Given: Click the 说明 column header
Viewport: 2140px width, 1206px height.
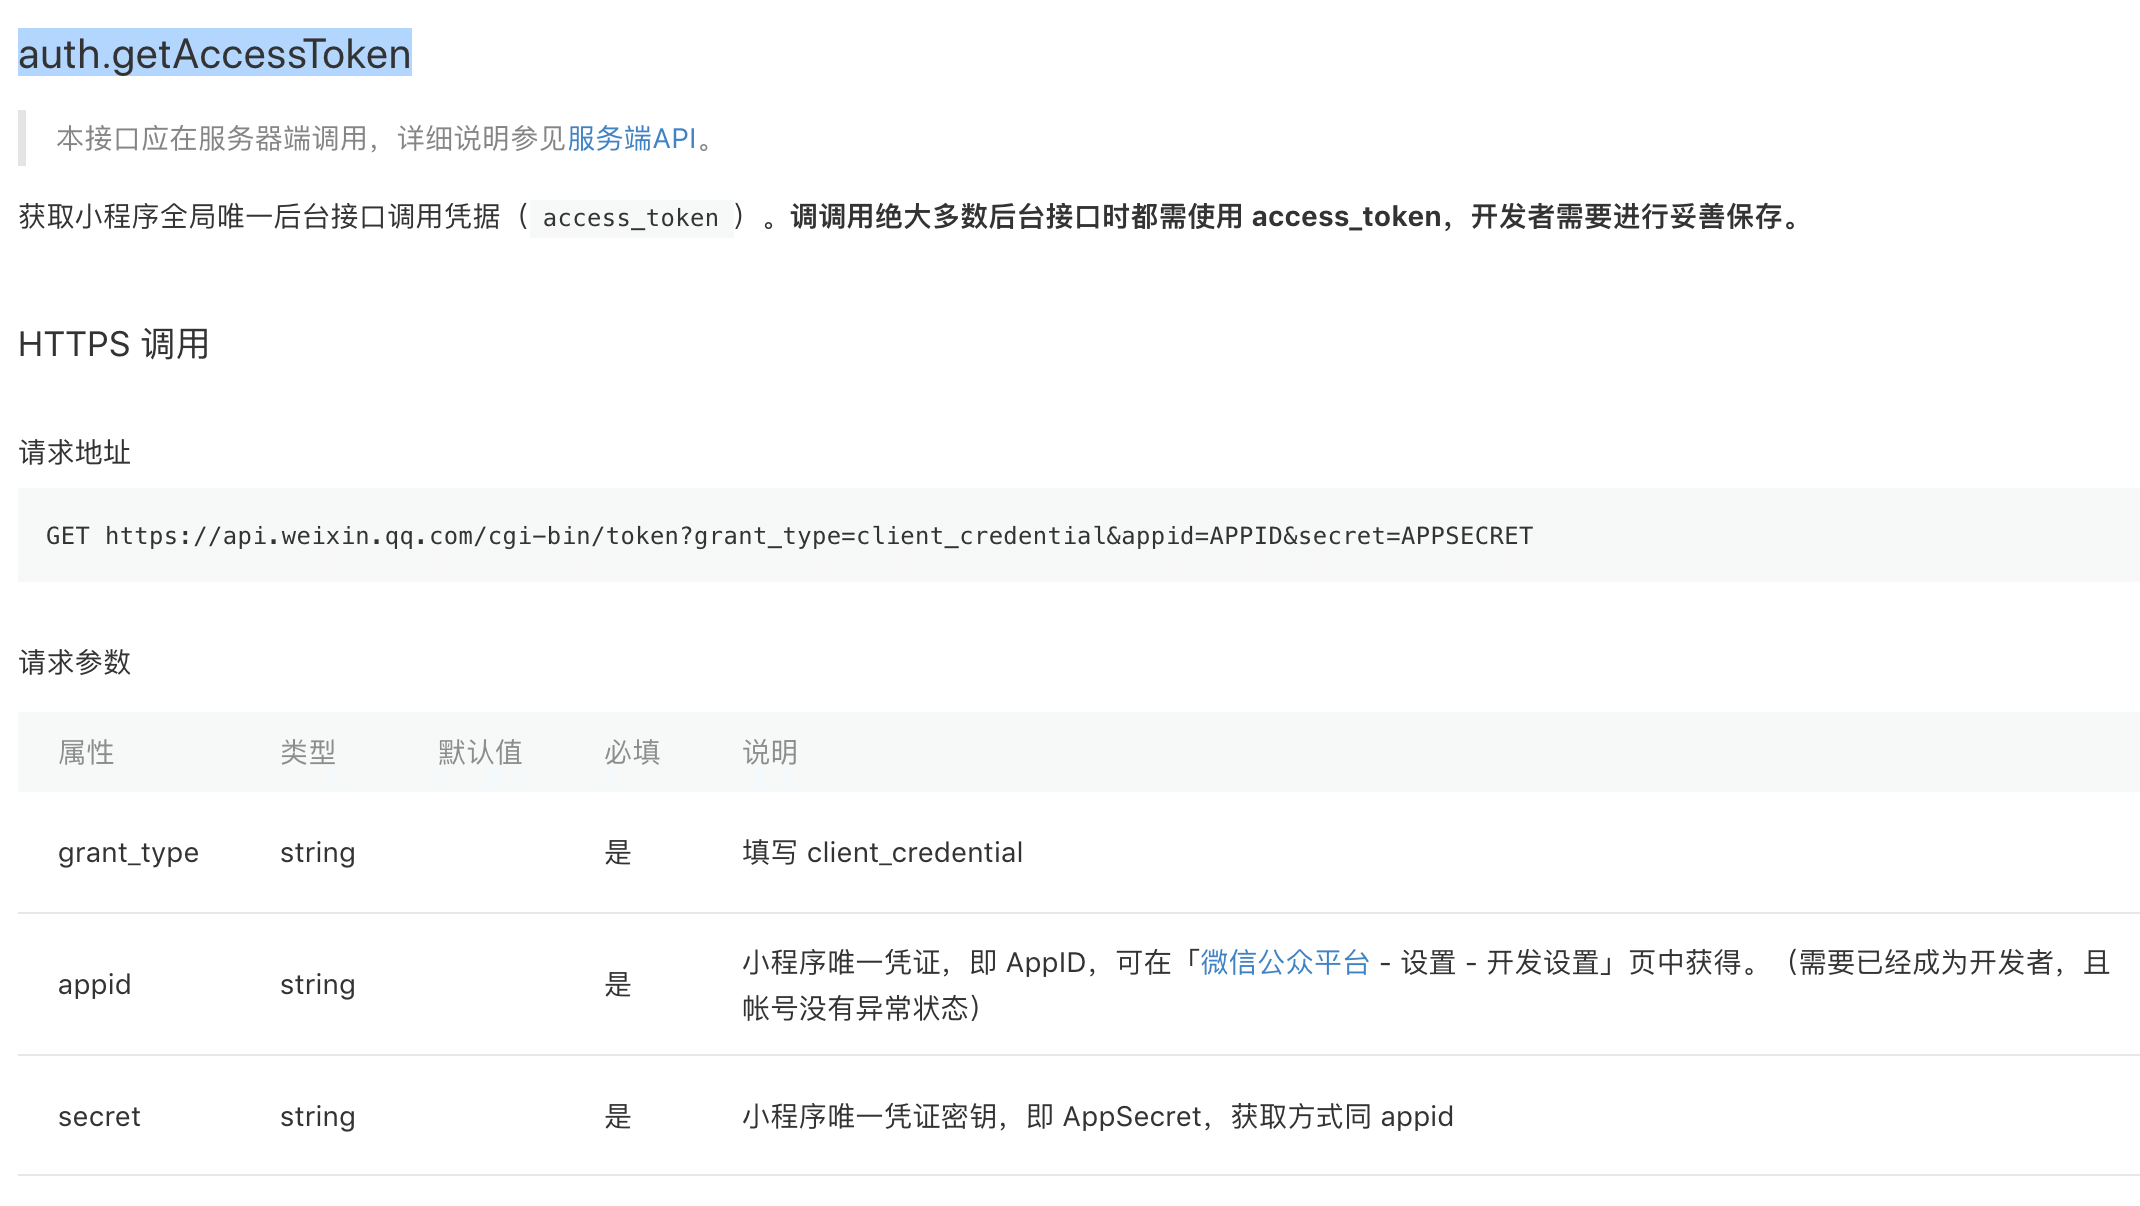Looking at the screenshot, I should point(770,752).
